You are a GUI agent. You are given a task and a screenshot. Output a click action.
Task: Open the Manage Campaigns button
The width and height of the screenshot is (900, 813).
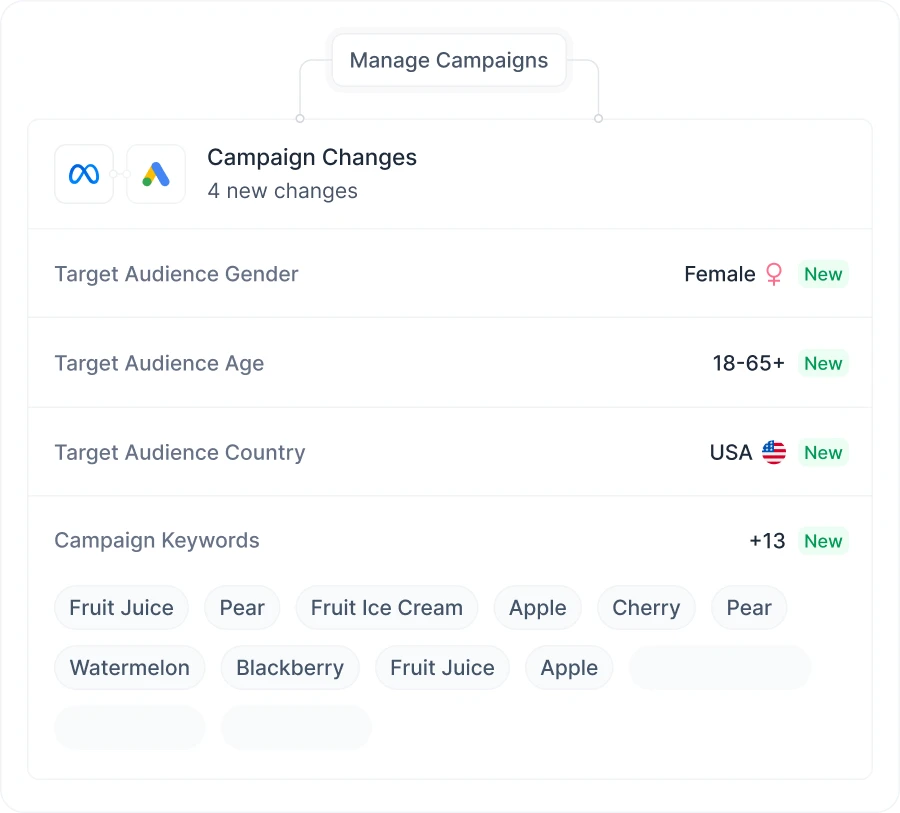click(x=449, y=60)
